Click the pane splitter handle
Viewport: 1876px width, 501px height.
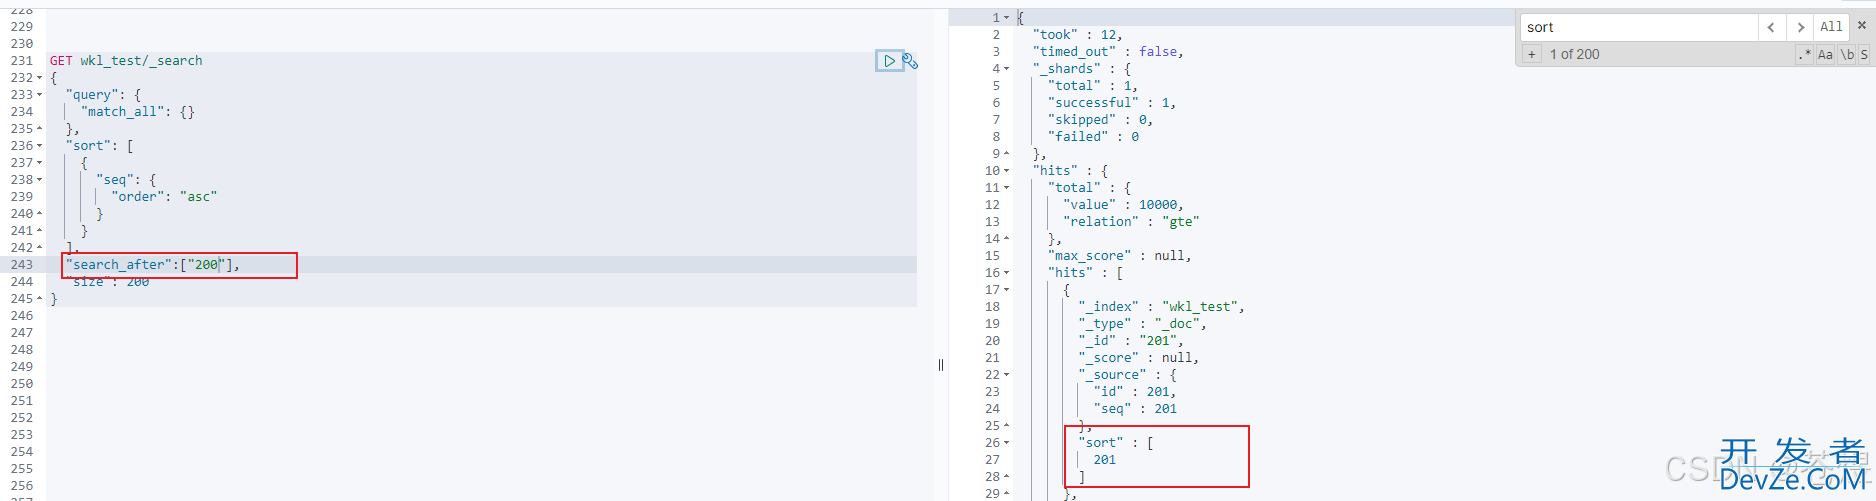(941, 365)
